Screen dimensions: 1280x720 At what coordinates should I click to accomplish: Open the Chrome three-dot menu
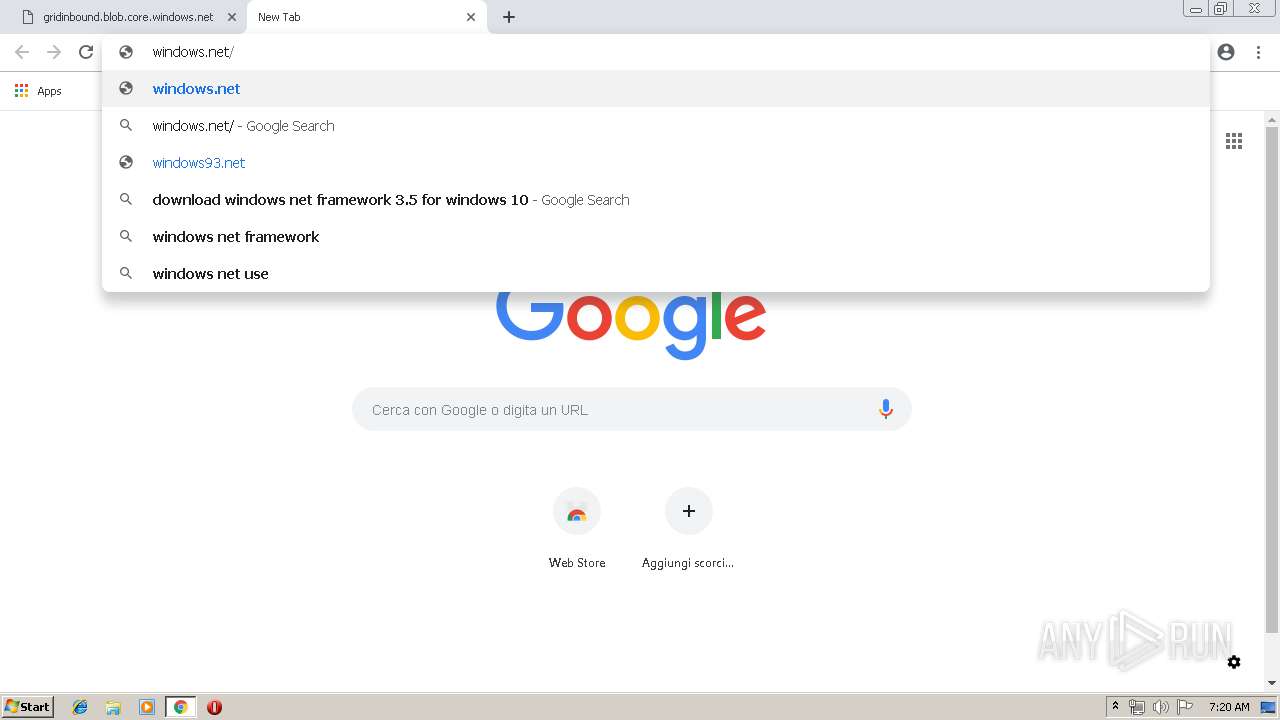coord(1258,52)
